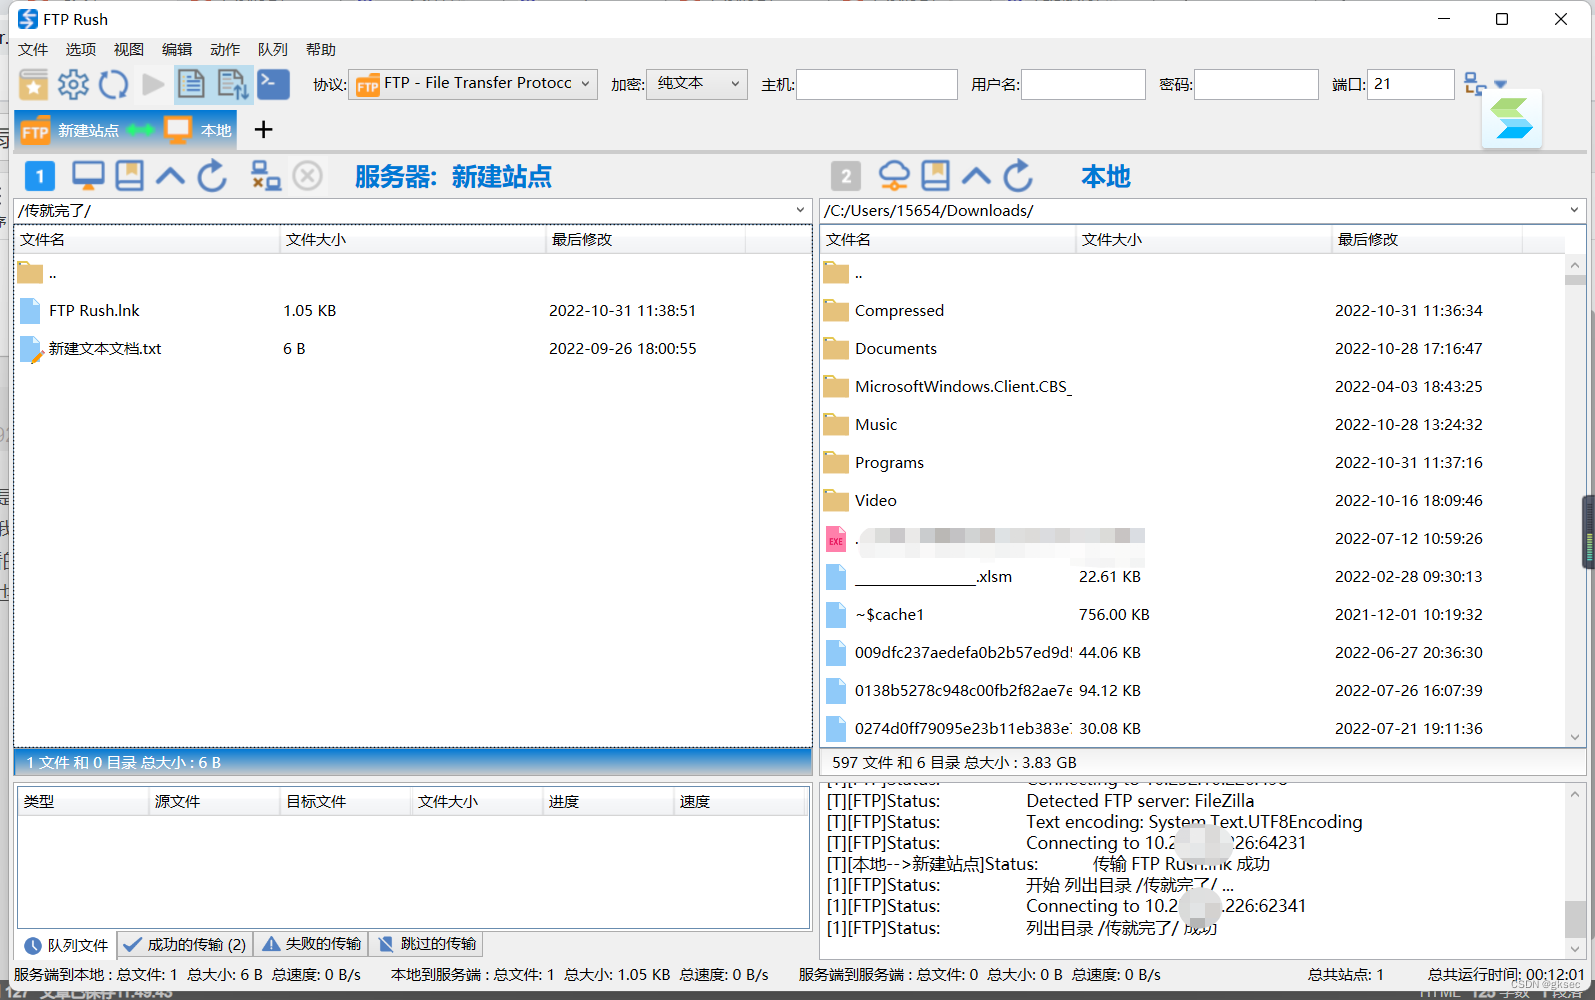Select the Documents folder in local panel
1595x1000 pixels.
point(1192,349)
